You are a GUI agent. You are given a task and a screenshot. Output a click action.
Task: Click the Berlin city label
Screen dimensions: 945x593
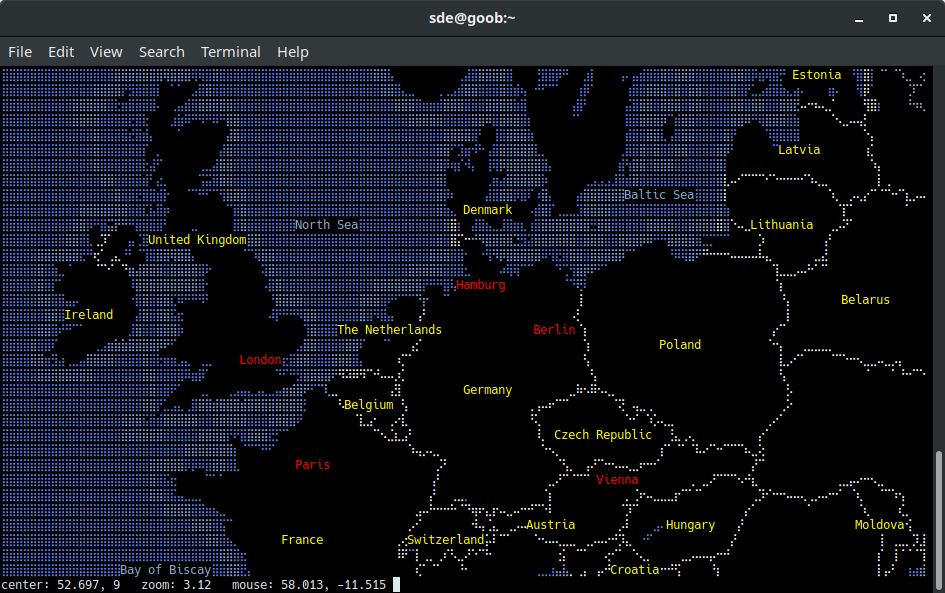(555, 329)
